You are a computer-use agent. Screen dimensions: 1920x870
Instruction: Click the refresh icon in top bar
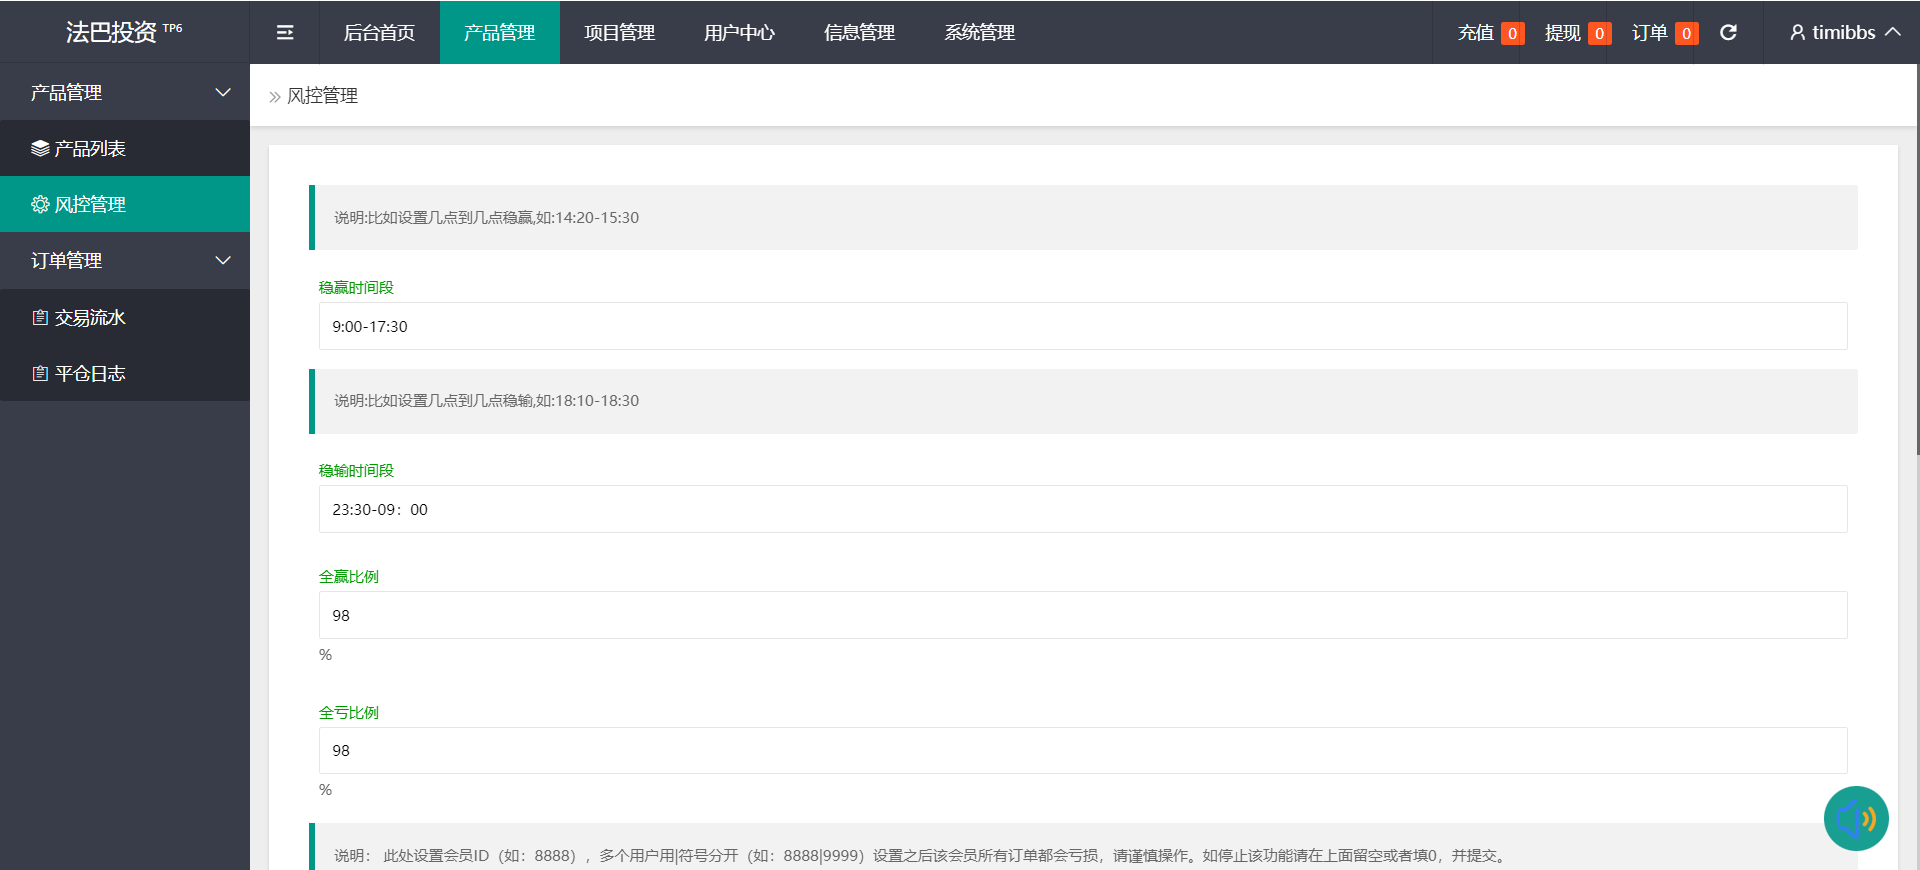[x=1728, y=33]
